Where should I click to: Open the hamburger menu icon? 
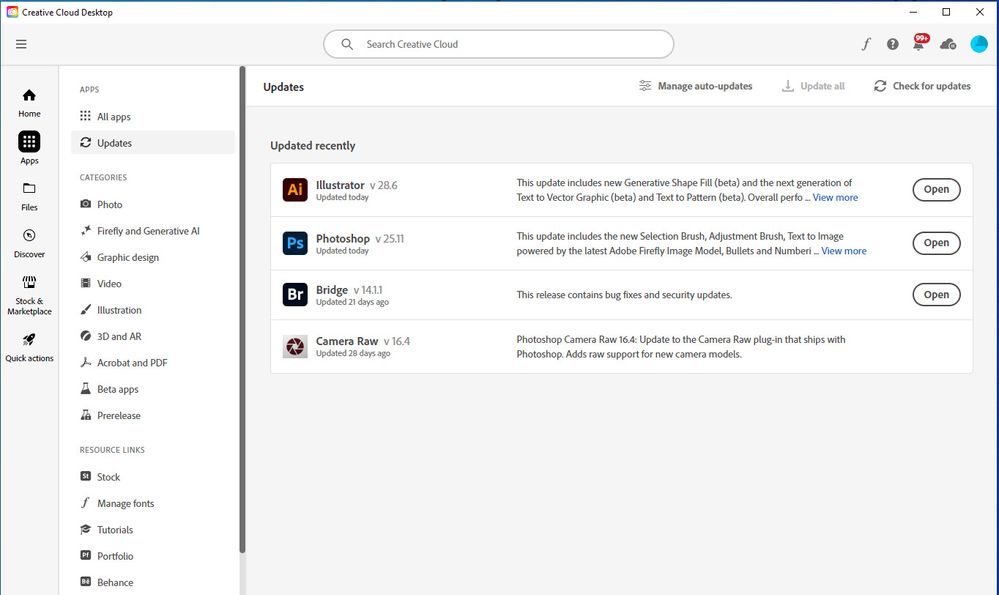pyautogui.click(x=21, y=44)
